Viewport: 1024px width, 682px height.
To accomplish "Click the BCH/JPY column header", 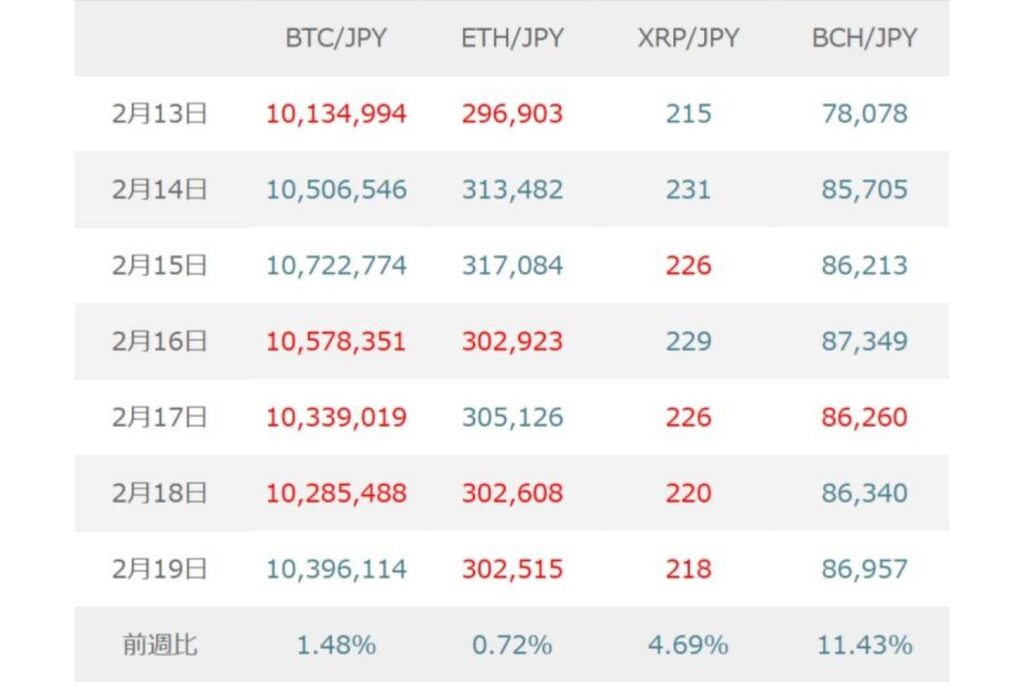I will coord(864,38).
